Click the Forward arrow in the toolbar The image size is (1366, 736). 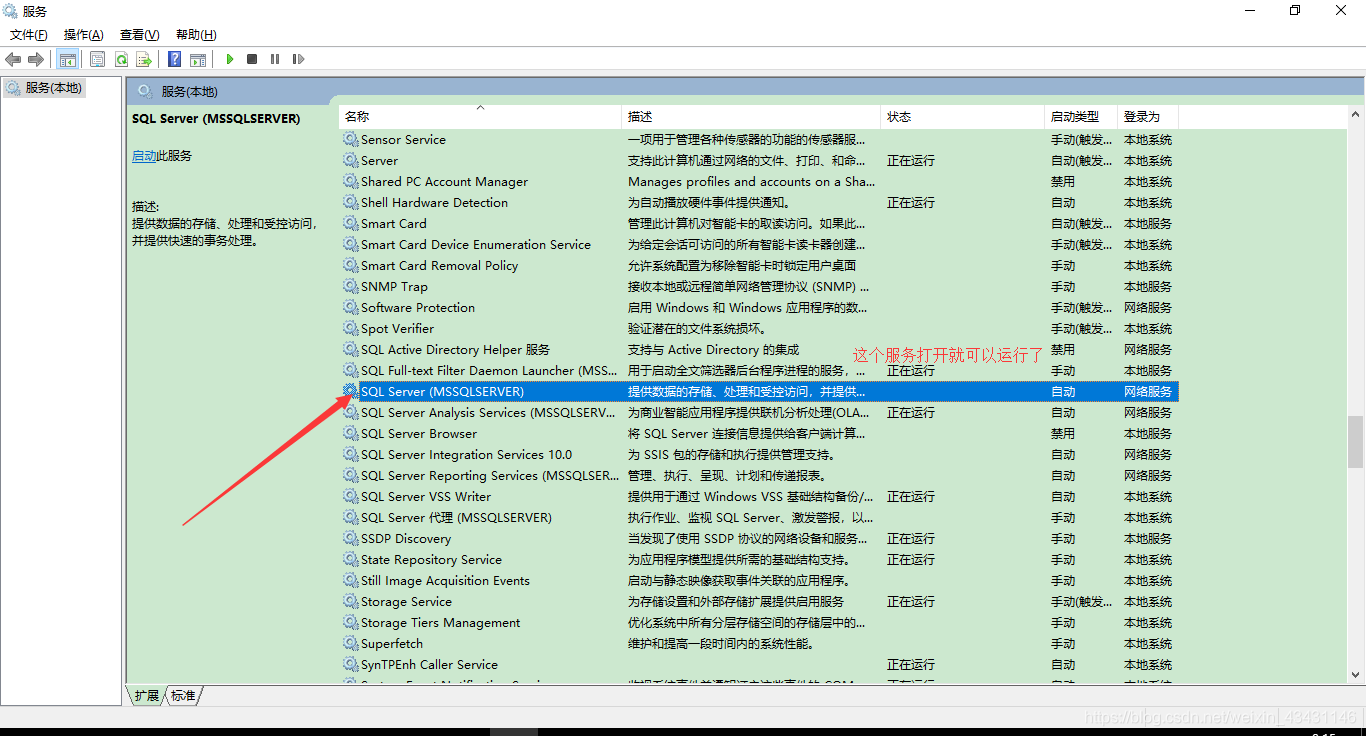(36, 59)
